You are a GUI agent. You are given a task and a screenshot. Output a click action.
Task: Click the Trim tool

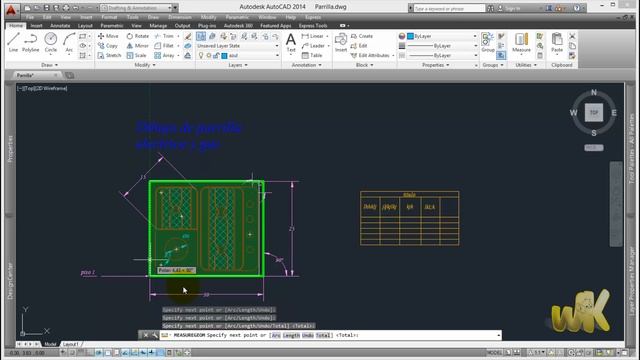point(164,36)
